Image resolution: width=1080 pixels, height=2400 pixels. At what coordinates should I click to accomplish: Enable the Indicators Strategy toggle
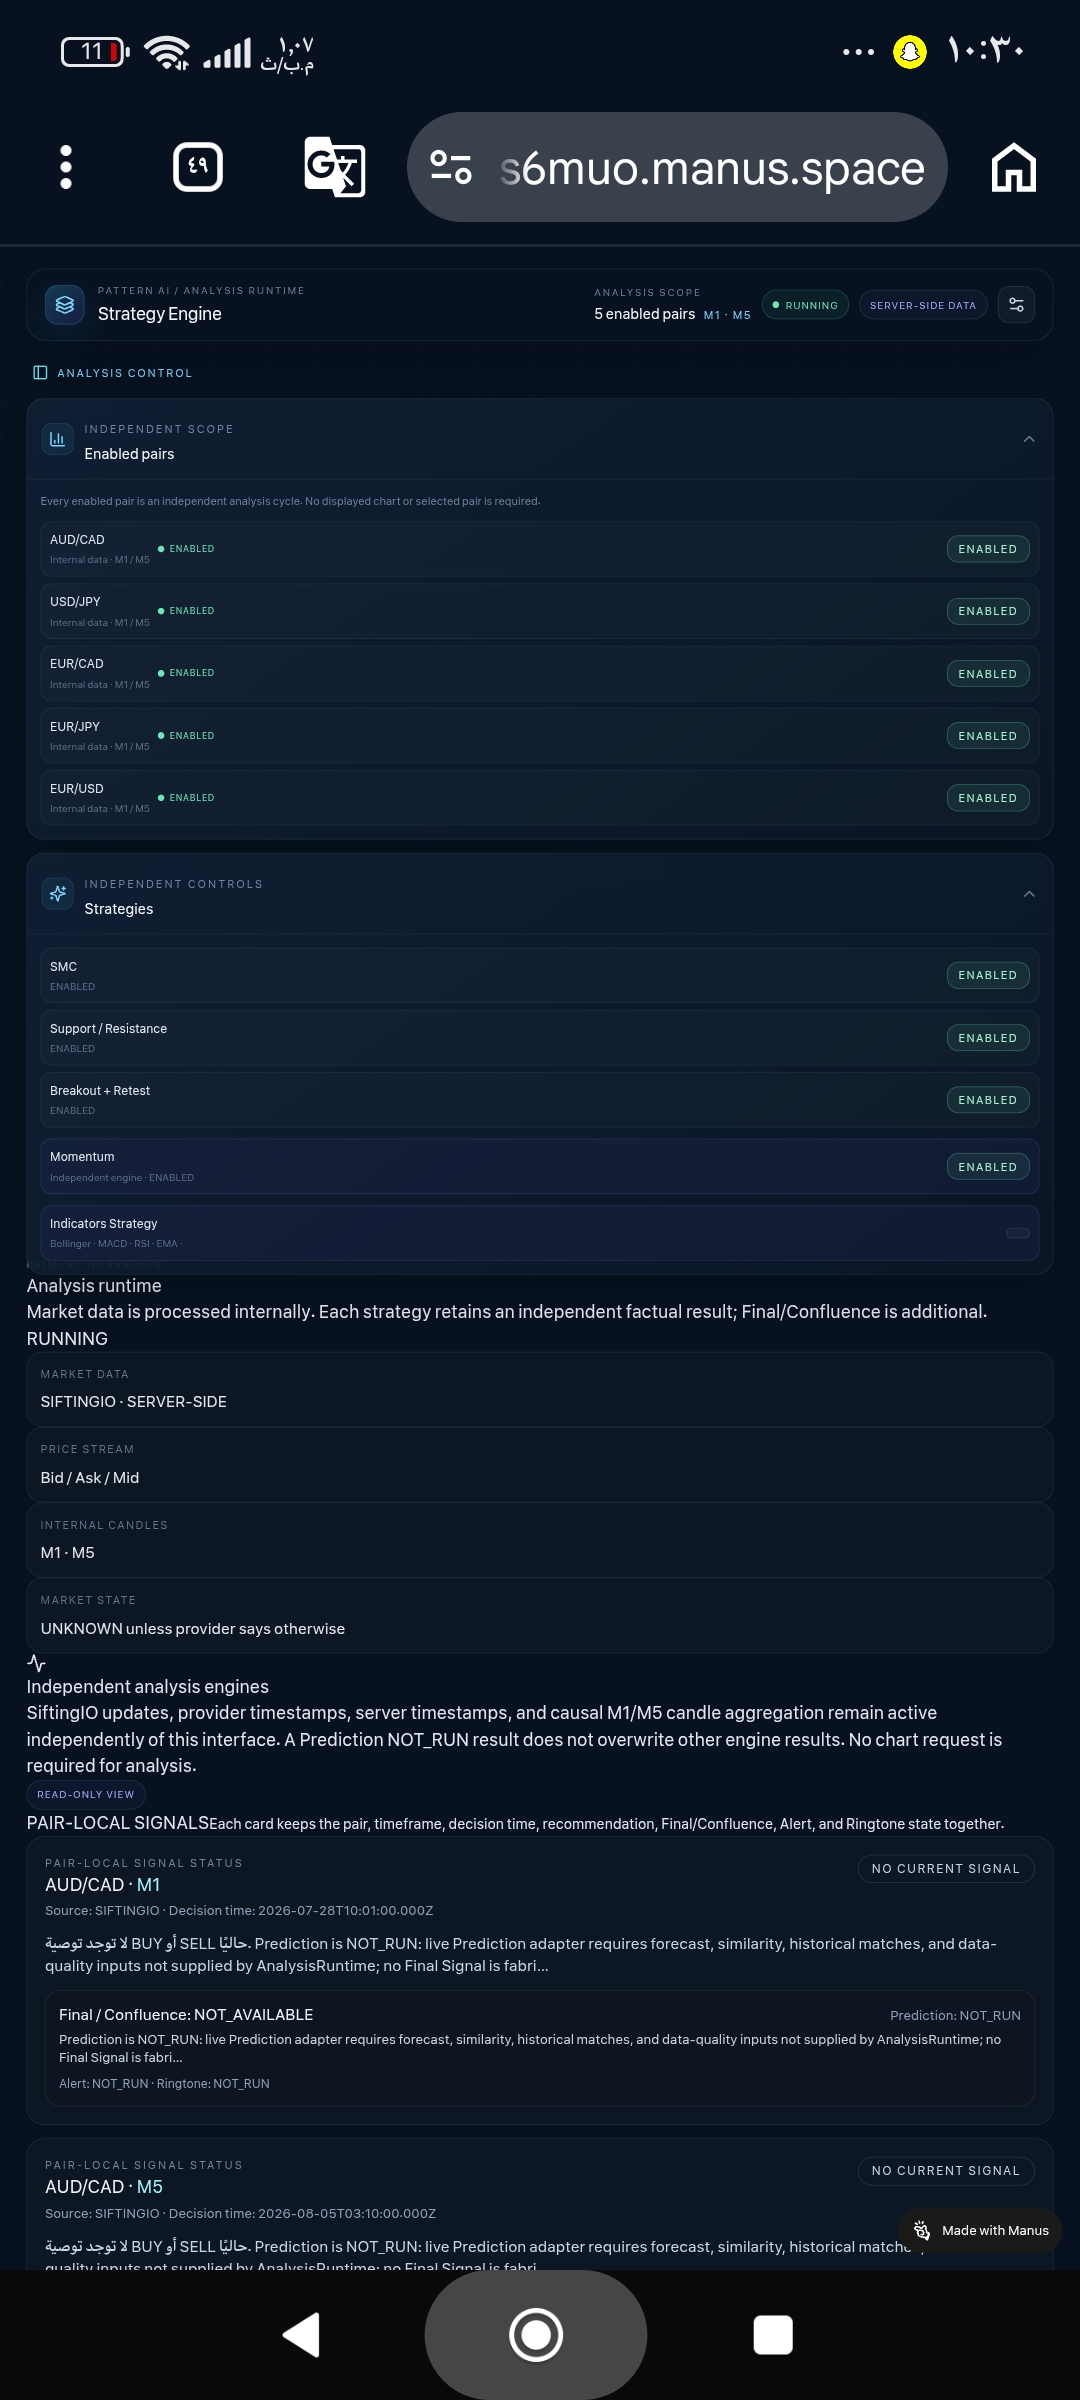pyautogui.click(x=1018, y=1233)
